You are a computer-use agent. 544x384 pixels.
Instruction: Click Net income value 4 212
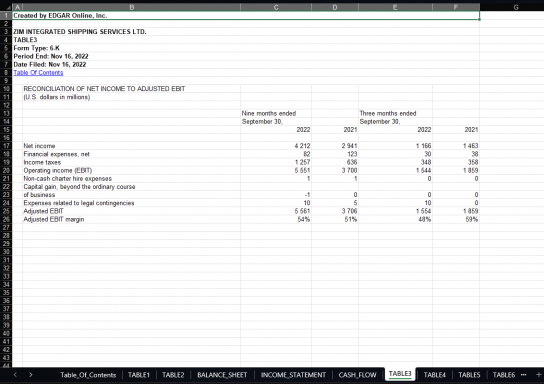(x=302, y=146)
